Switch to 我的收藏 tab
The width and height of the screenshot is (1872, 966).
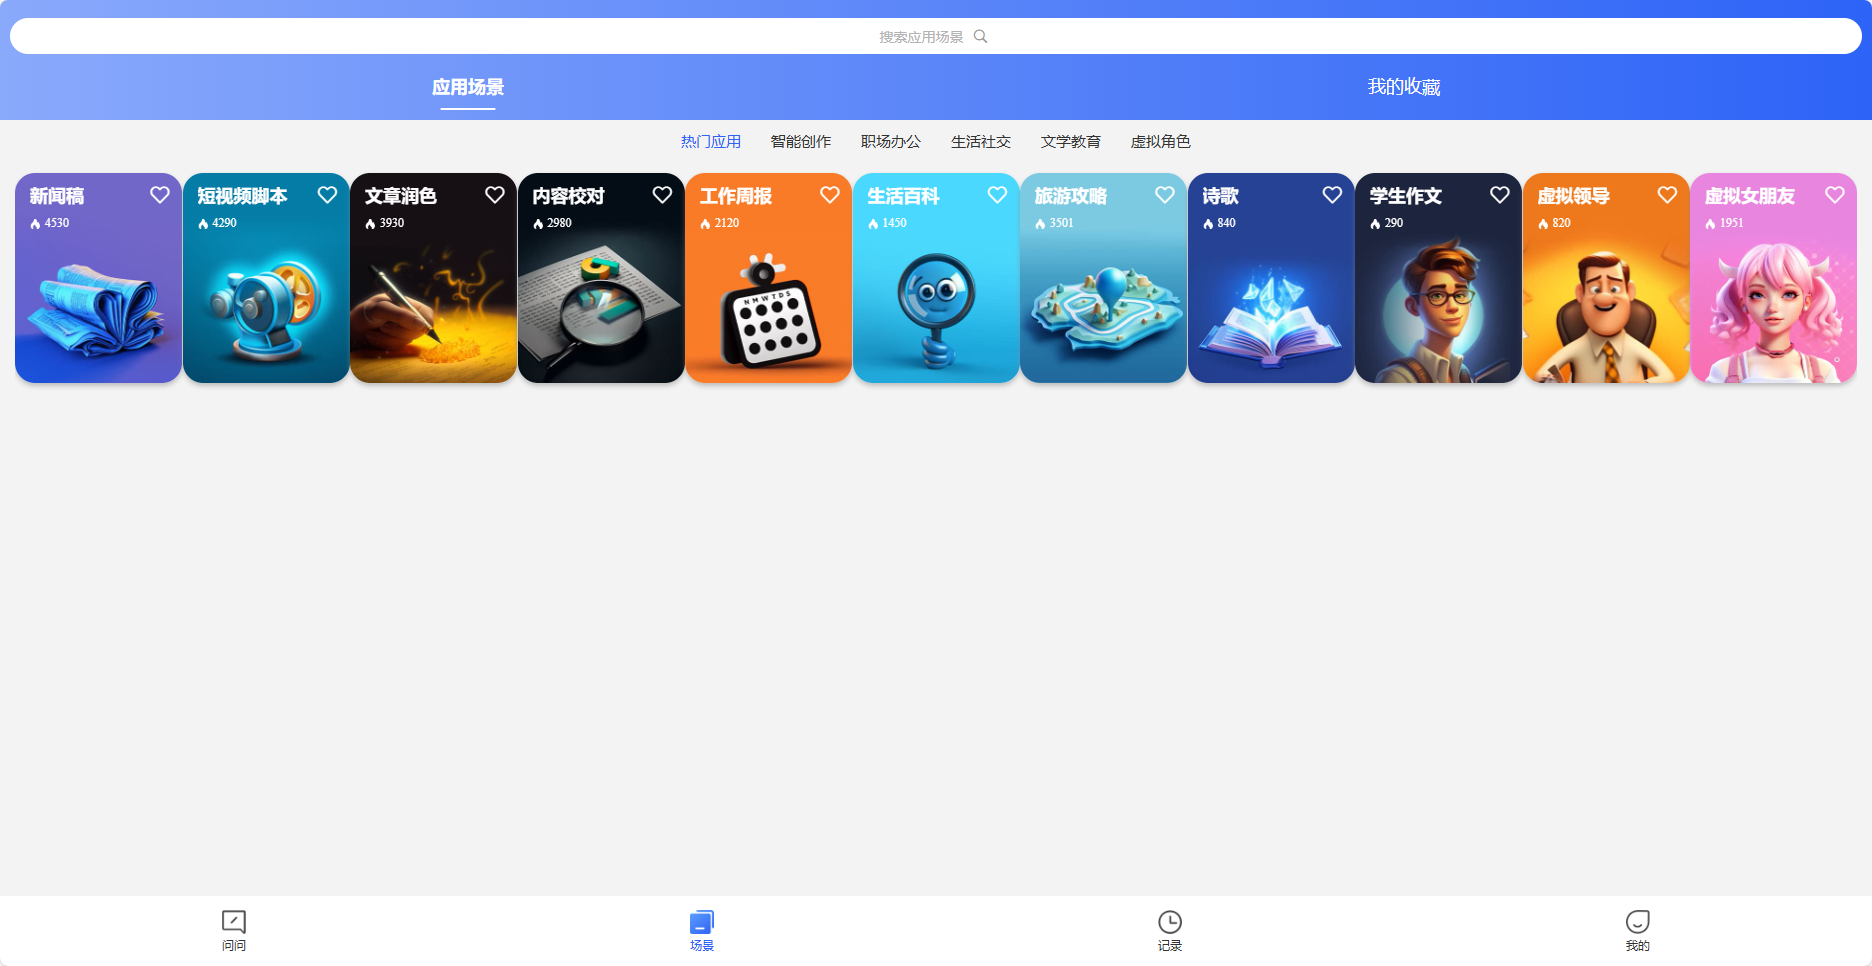pos(1403,87)
